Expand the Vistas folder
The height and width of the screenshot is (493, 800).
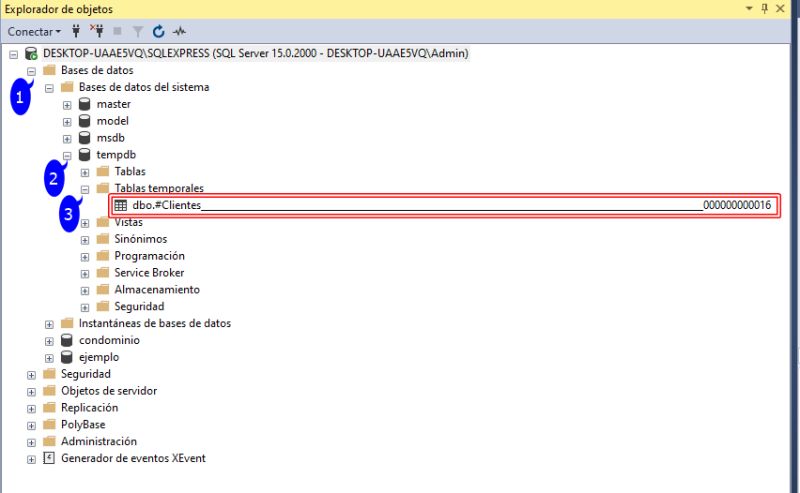coord(85,223)
